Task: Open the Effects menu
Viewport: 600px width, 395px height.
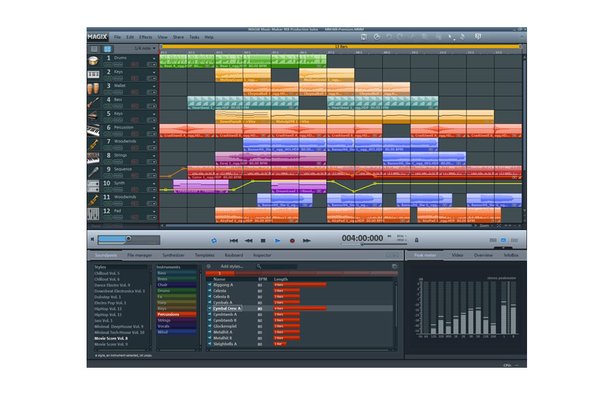Action: point(145,37)
